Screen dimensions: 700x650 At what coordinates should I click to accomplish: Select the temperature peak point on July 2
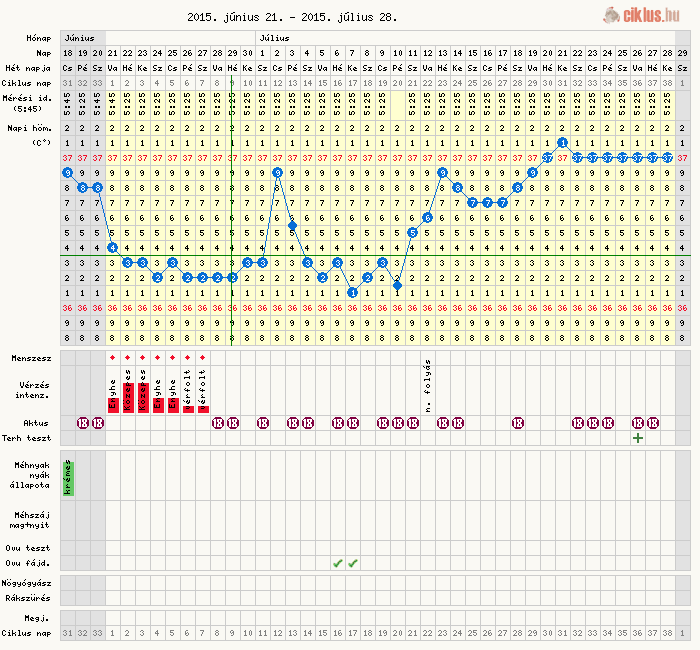tap(277, 173)
